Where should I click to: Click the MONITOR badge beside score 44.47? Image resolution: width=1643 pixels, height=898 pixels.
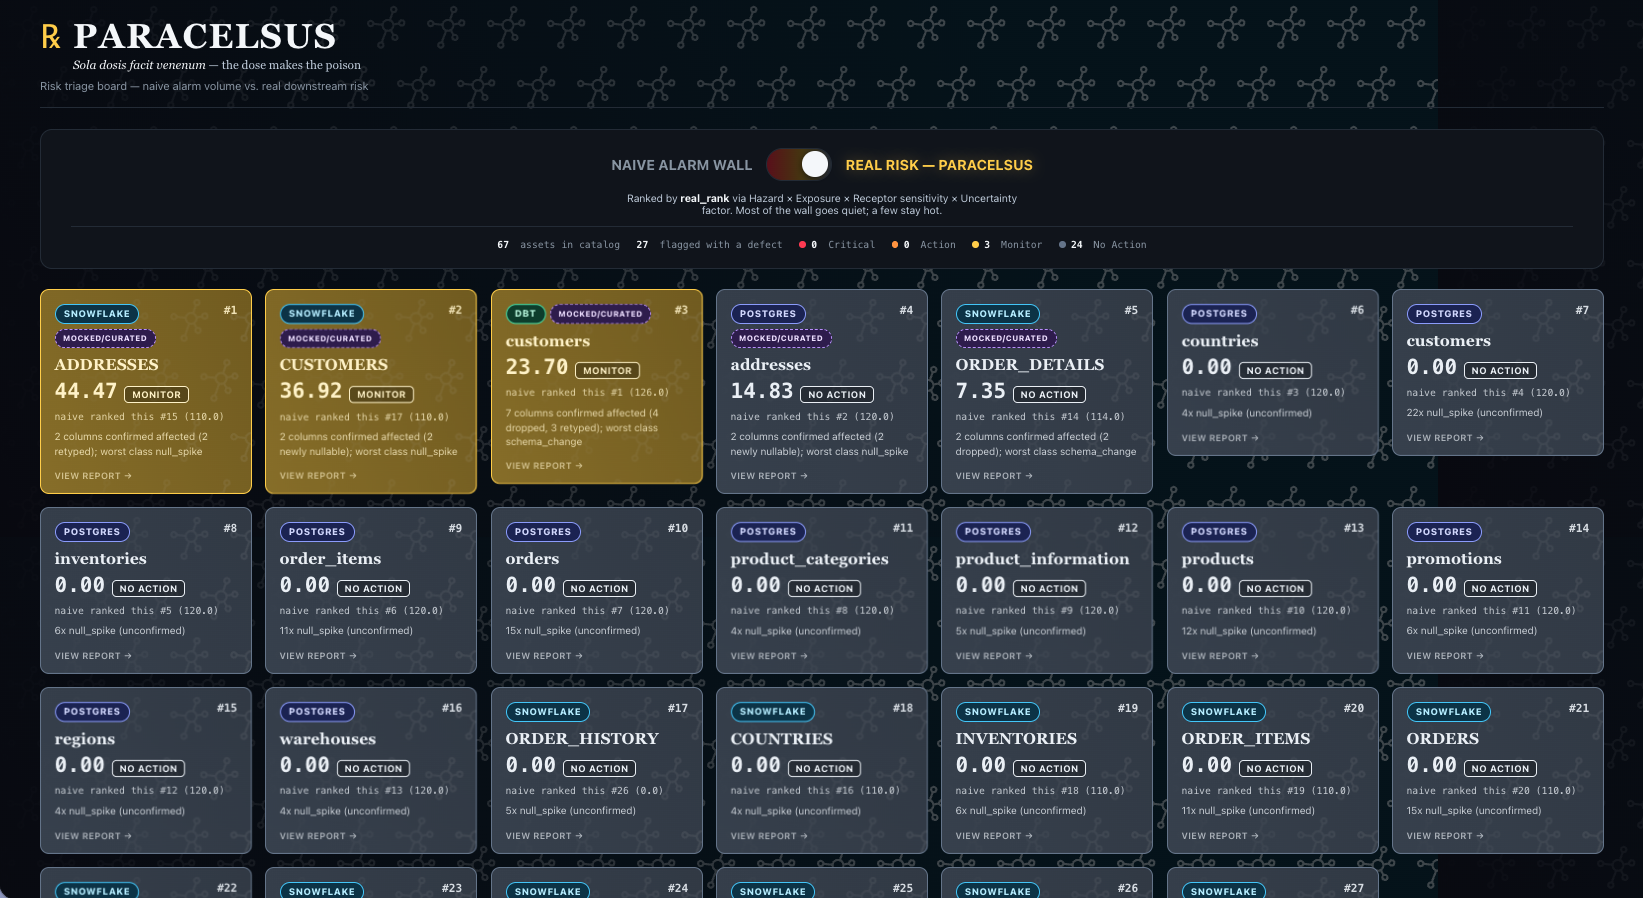click(x=157, y=395)
